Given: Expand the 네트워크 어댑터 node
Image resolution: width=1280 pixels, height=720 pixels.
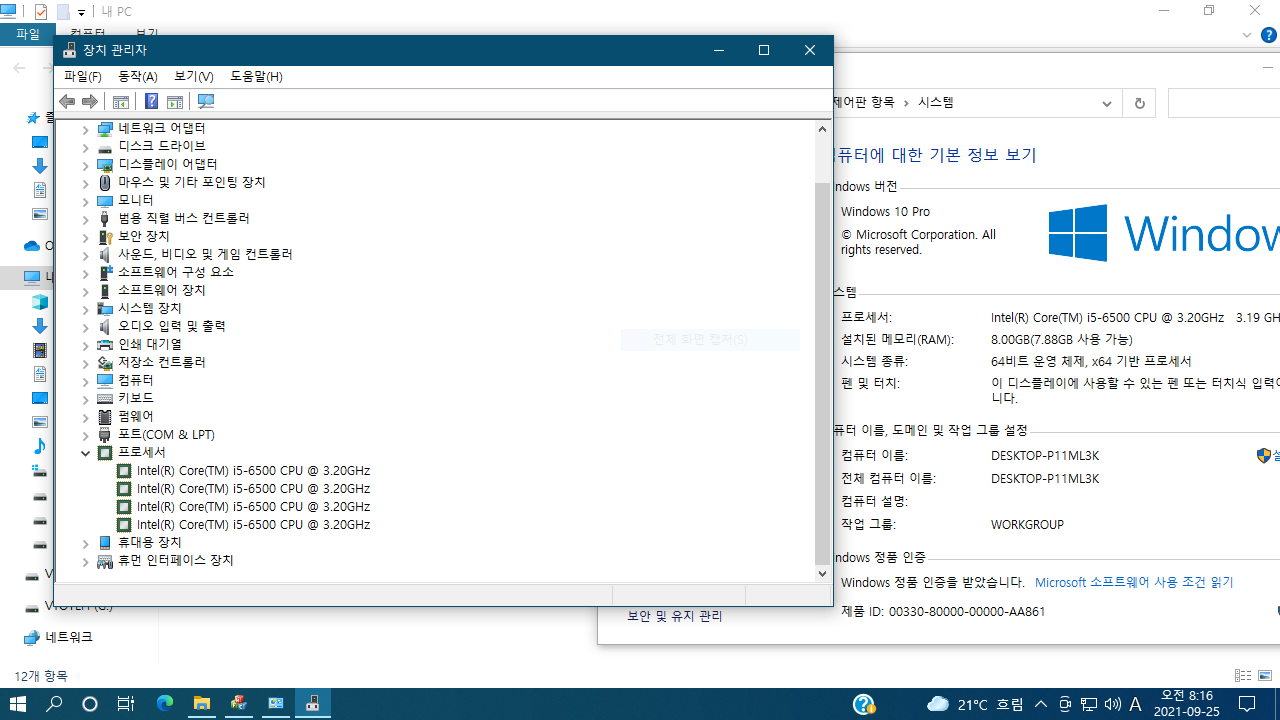Looking at the screenshot, I should click(x=86, y=129).
